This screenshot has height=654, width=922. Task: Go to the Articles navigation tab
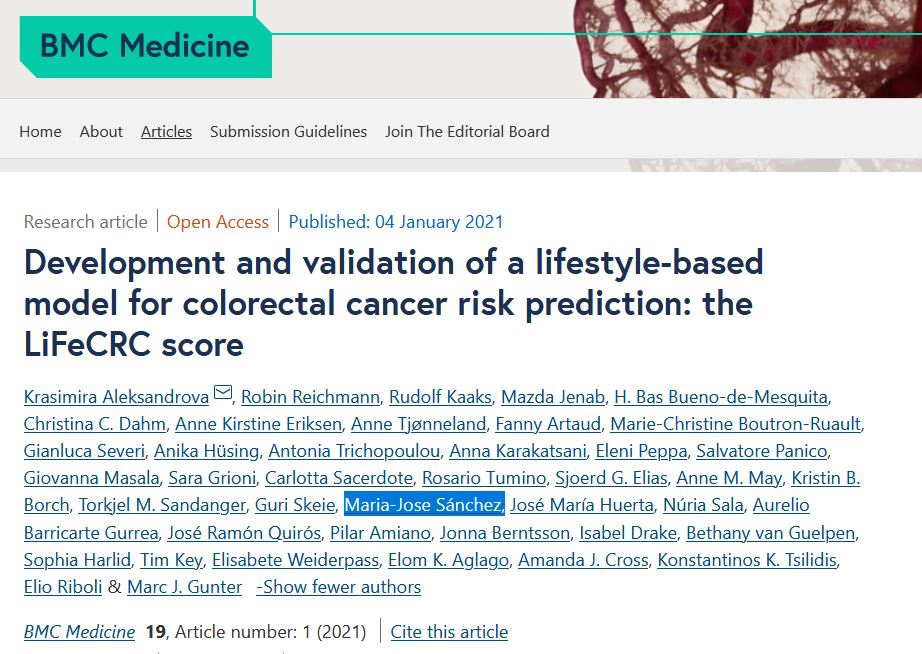point(166,131)
